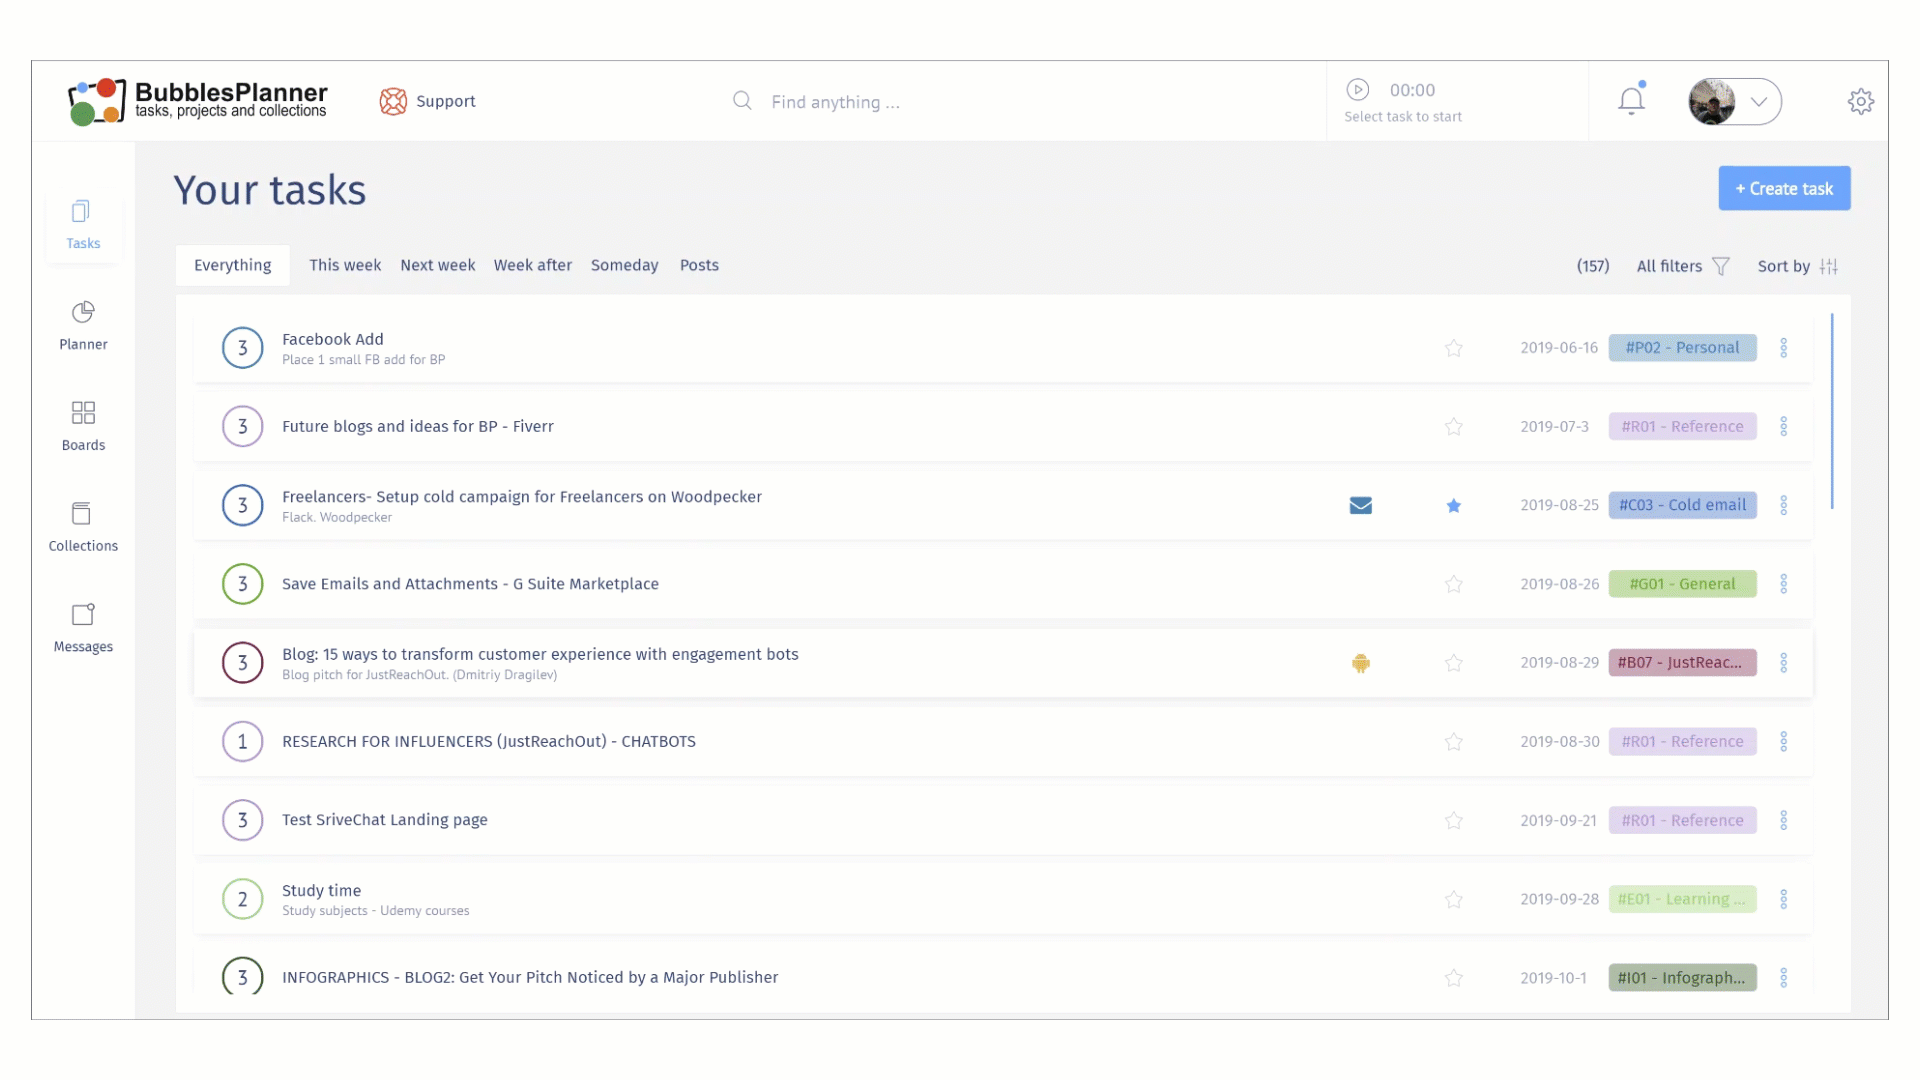
Task: Star the Save Emails and Attachments task
Action: pyautogui.click(x=1453, y=584)
